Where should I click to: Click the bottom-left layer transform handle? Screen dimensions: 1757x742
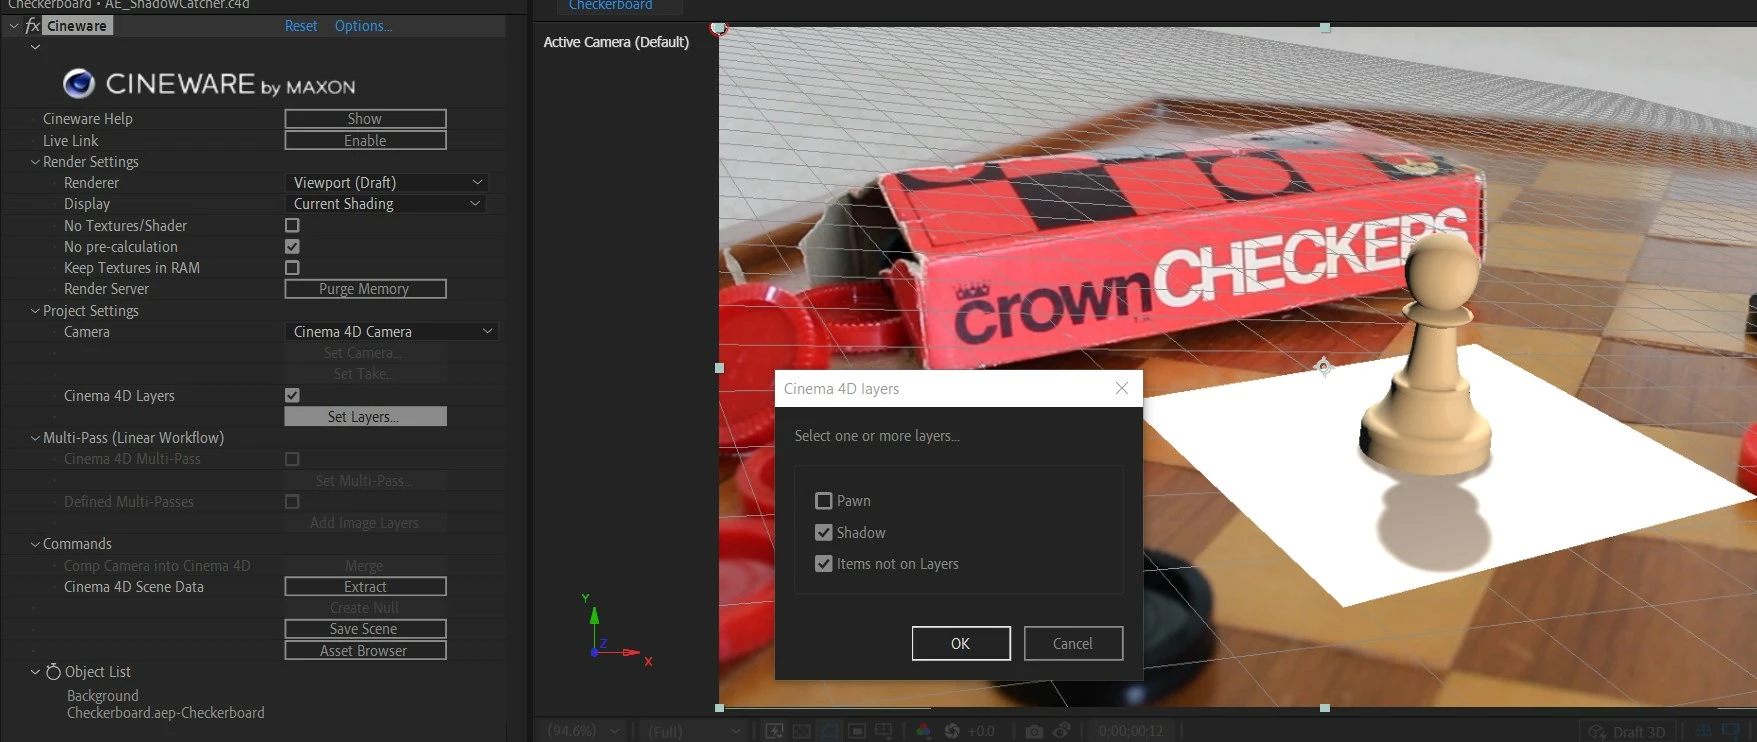point(719,708)
